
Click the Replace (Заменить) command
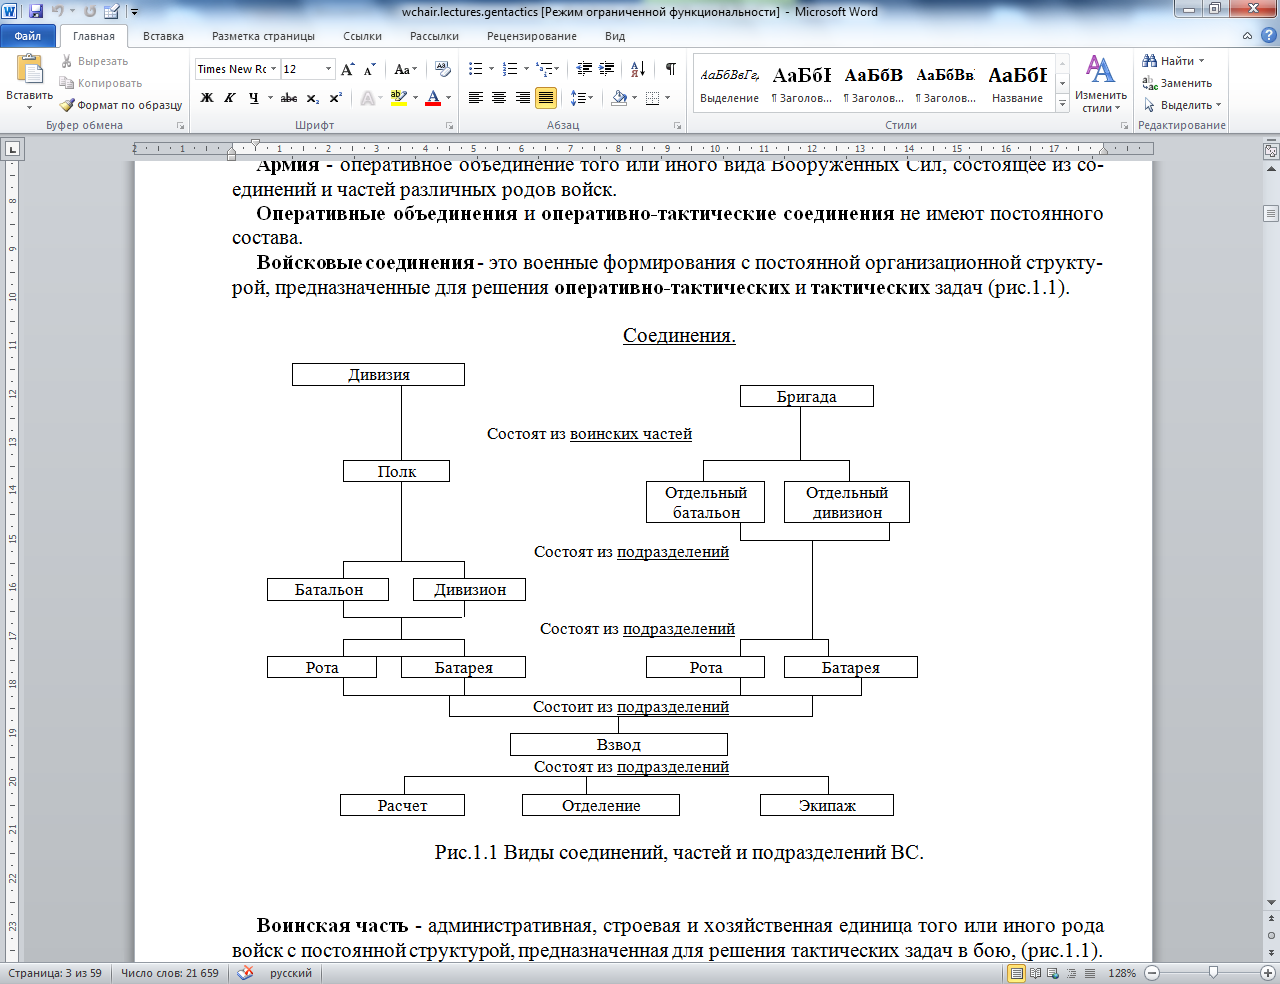pyautogui.click(x=1177, y=83)
